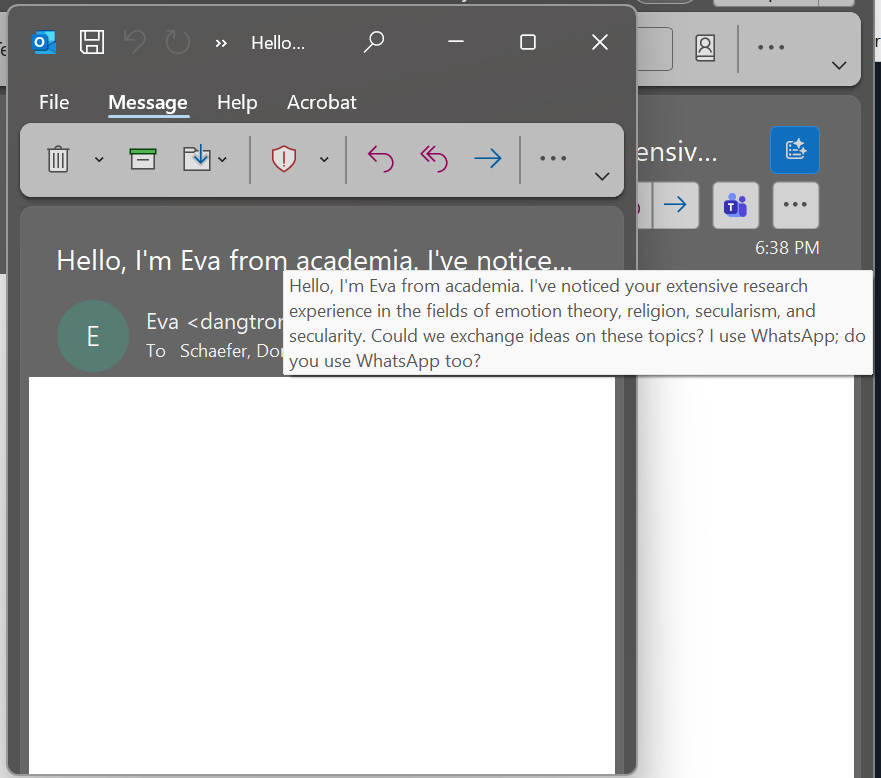This screenshot has width=881, height=778.
Task: Switch to the Help tab
Action: (237, 102)
